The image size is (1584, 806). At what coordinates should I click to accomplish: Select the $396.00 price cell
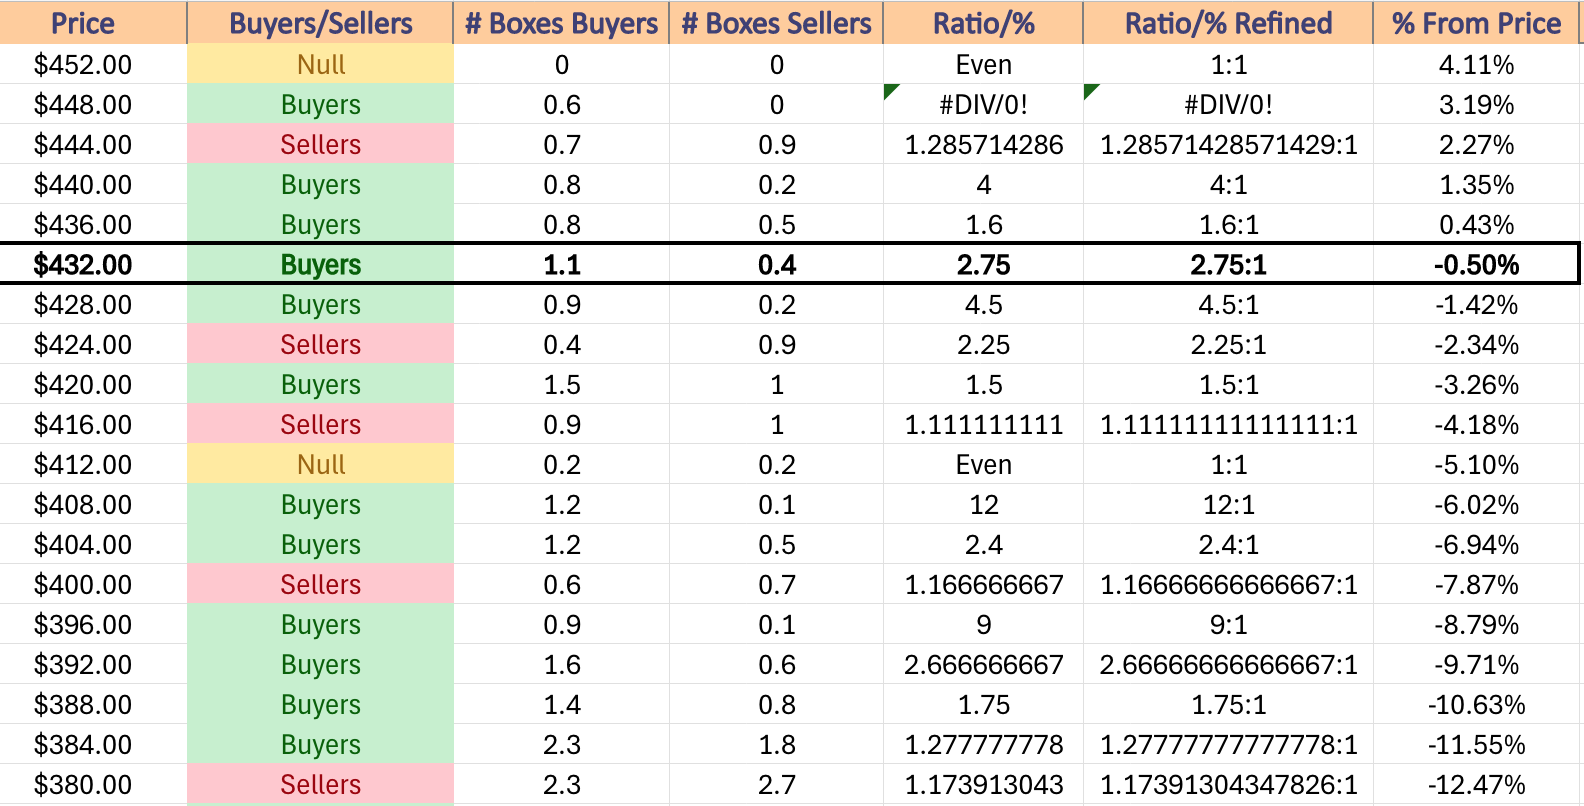(x=93, y=624)
